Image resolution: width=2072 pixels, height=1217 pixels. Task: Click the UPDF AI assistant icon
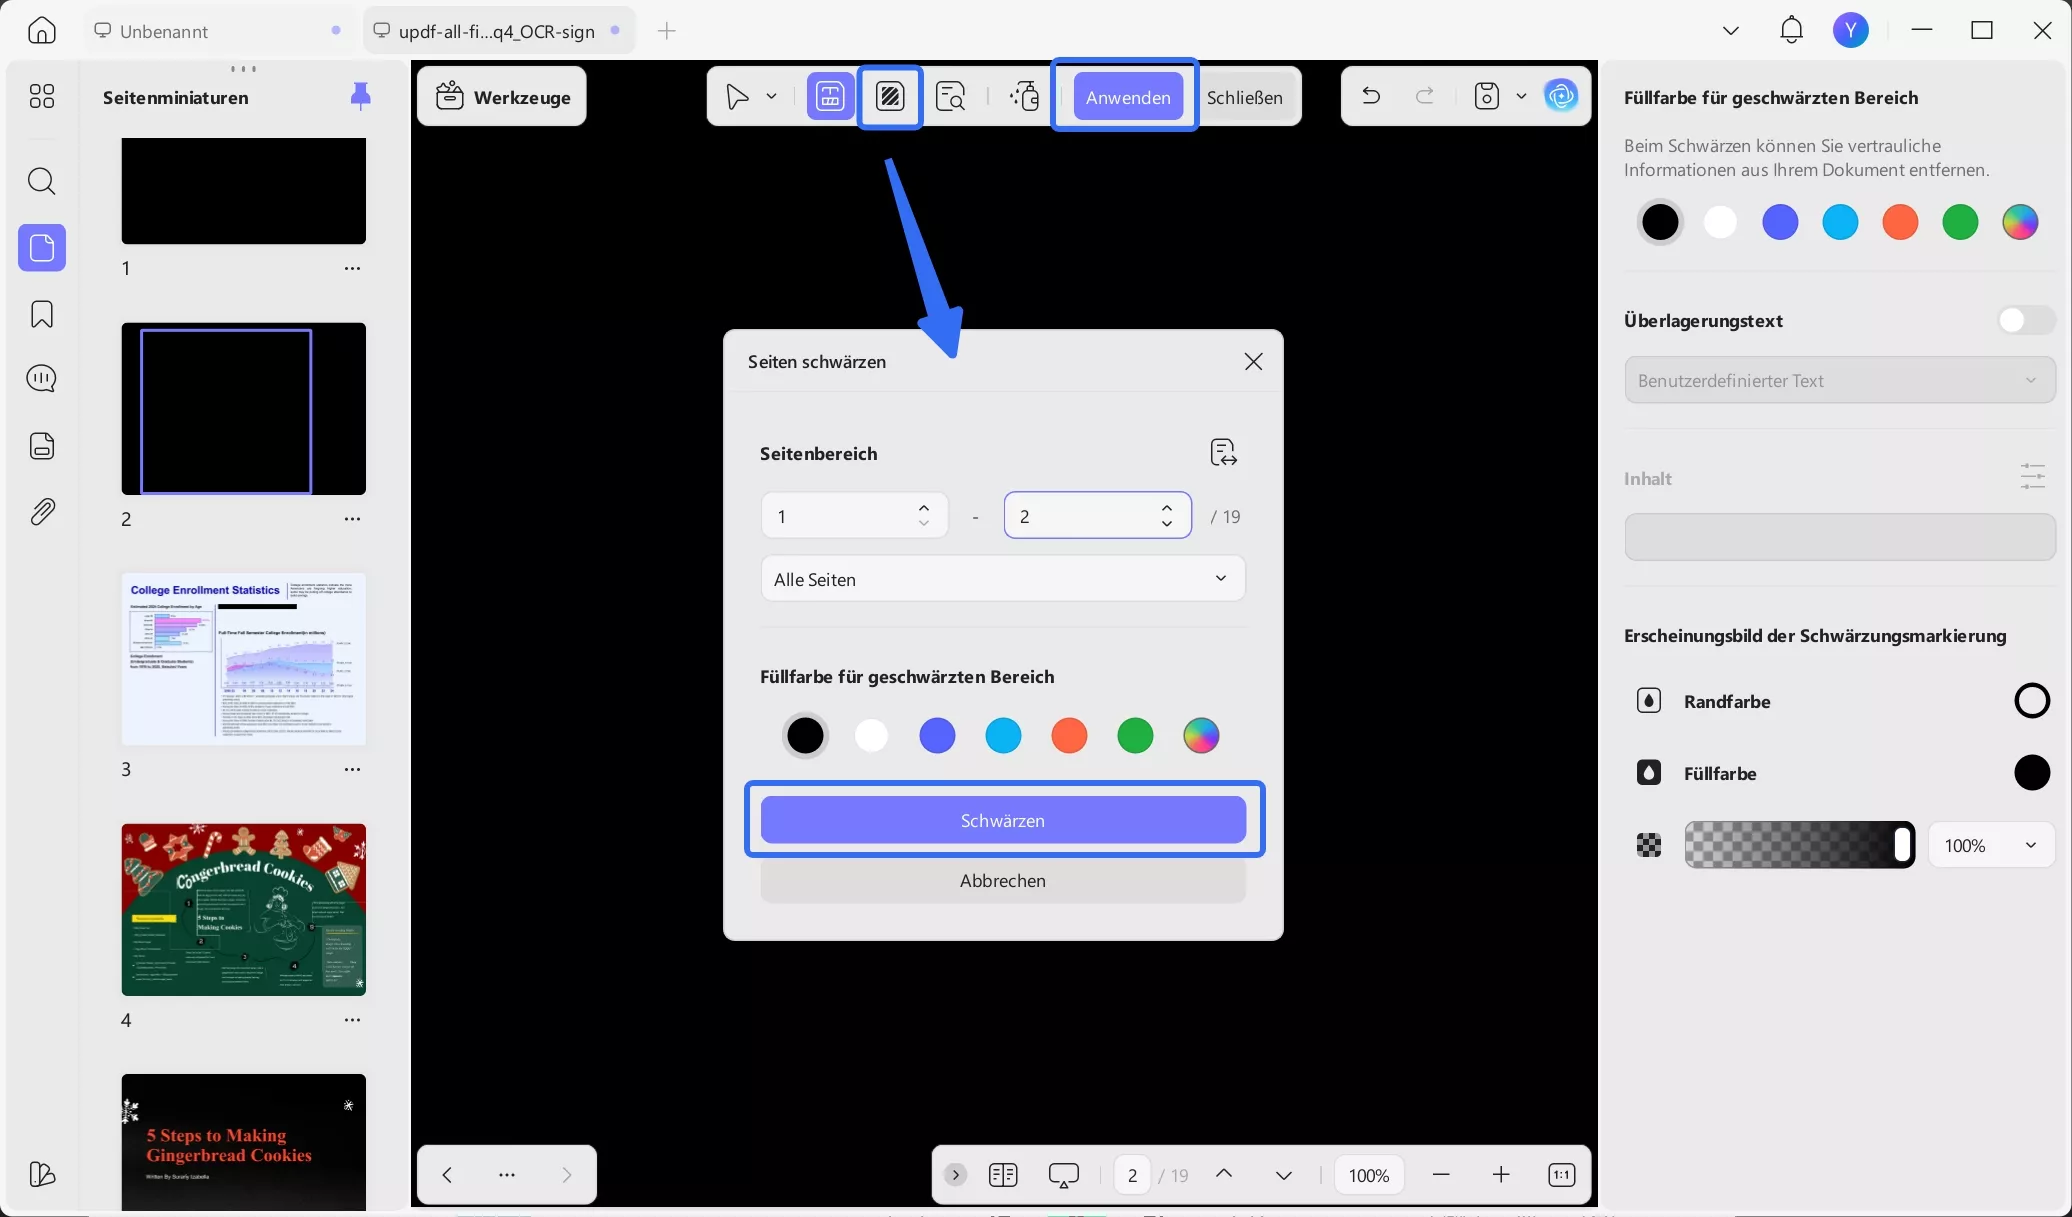pos(1561,97)
